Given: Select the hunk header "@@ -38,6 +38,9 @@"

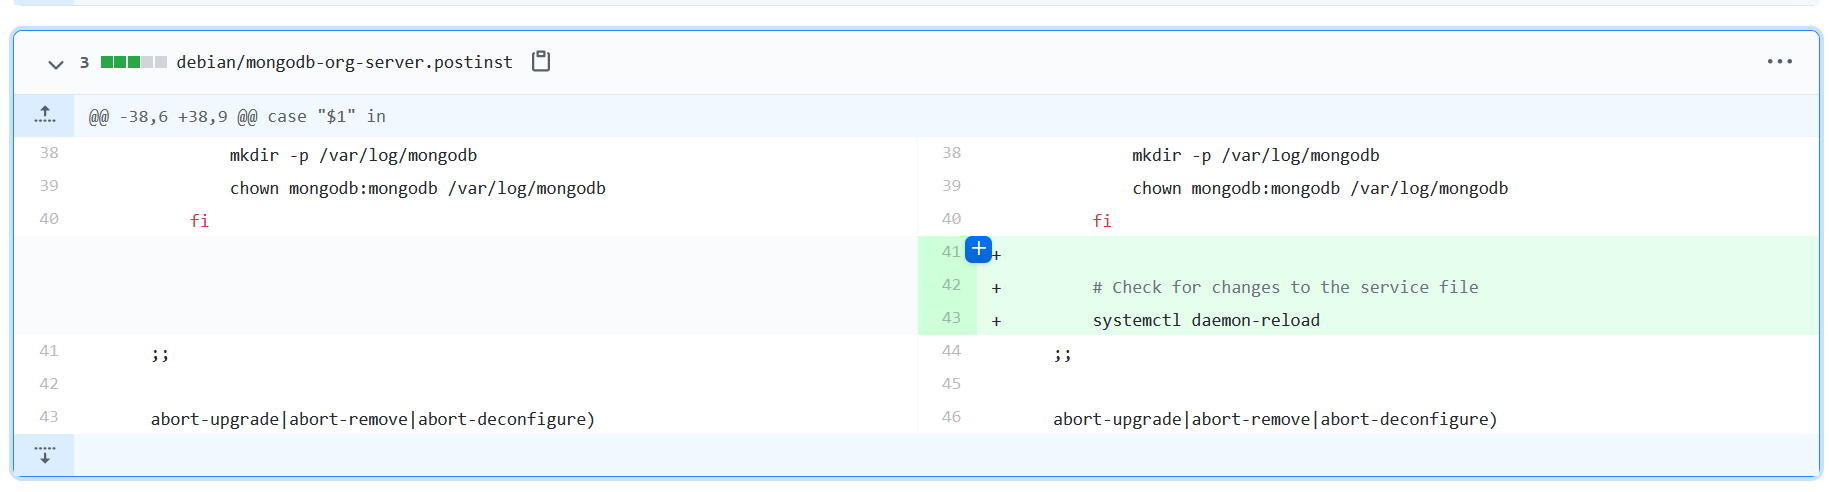Looking at the screenshot, I should coord(173,117).
